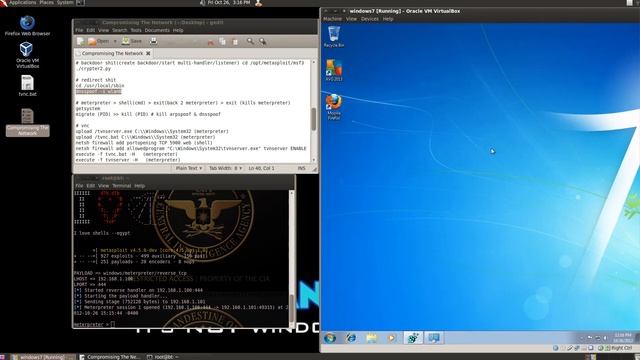The height and width of the screenshot is (360, 640).
Task: Select the AVG 2013 shortcut on Windows desktop
Action: [x=334, y=70]
